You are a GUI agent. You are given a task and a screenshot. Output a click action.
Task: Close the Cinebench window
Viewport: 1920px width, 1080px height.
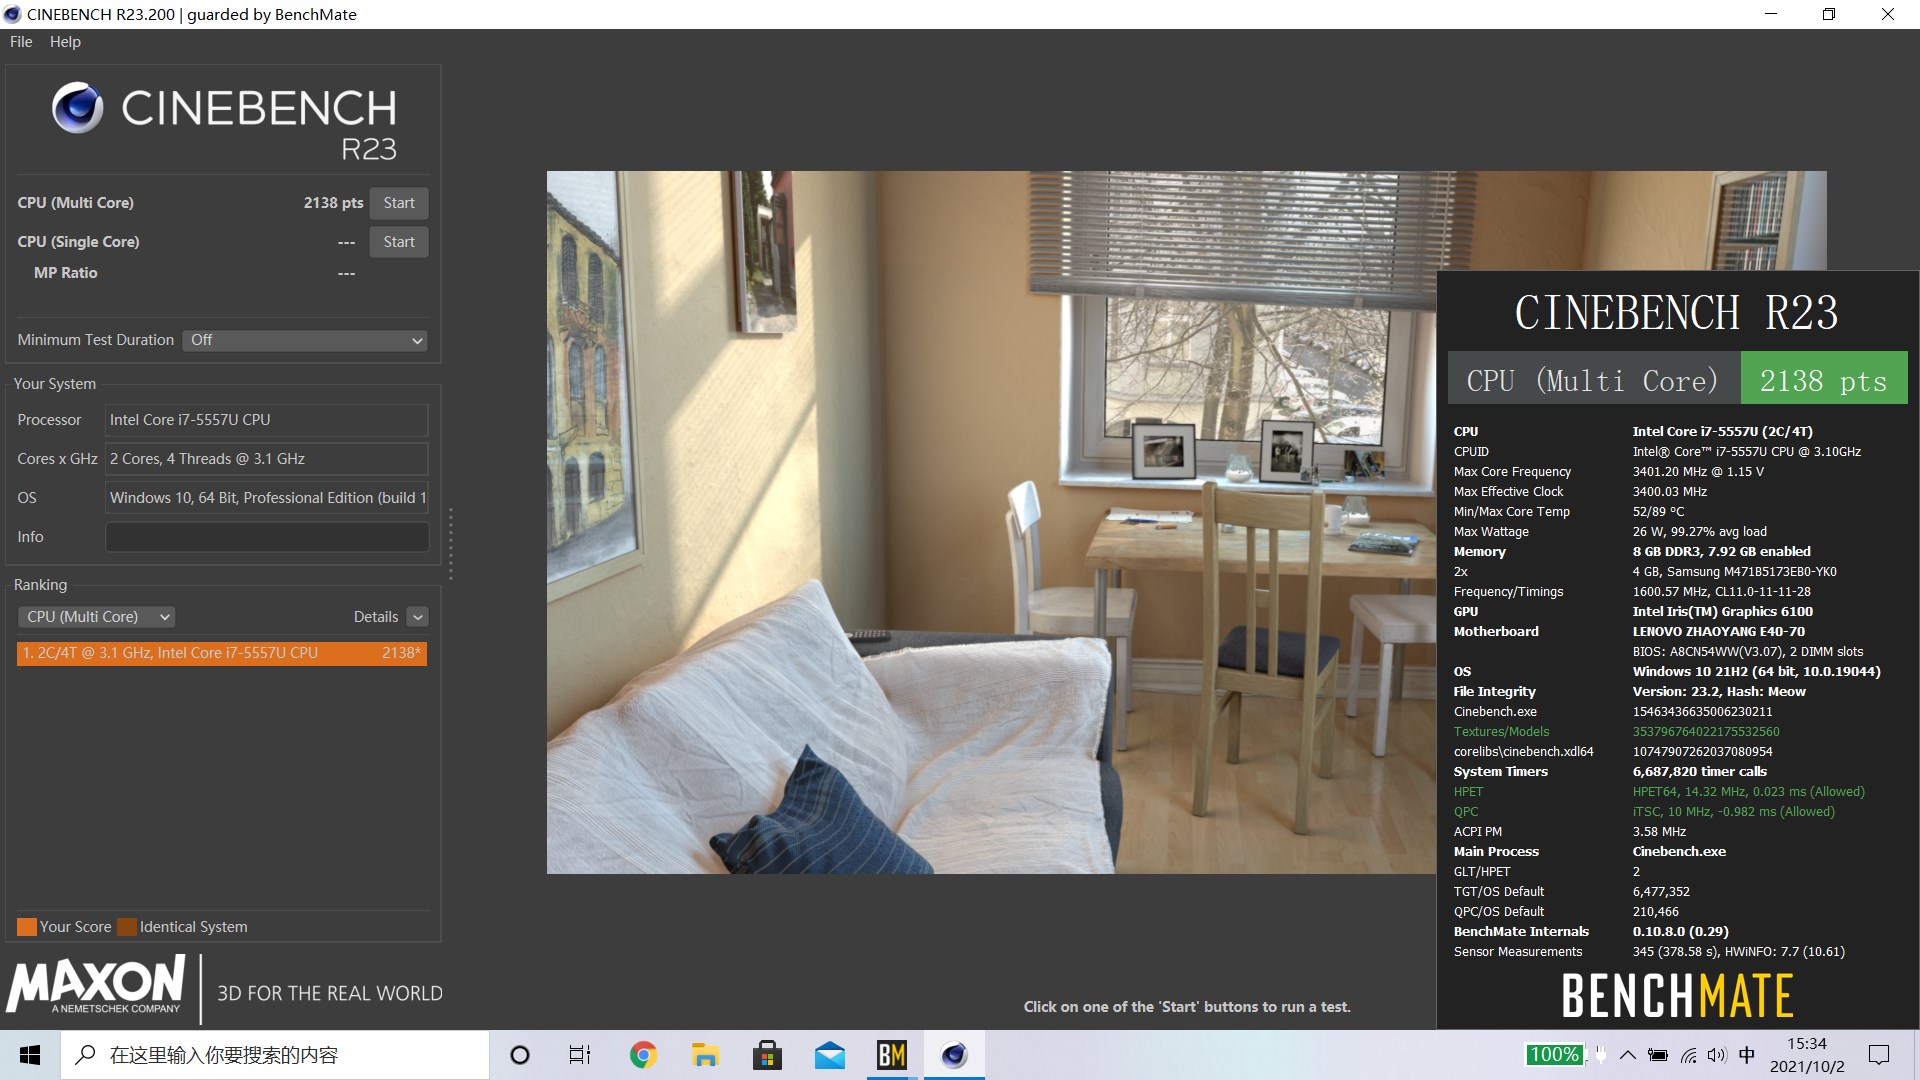[x=1888, y=14]
